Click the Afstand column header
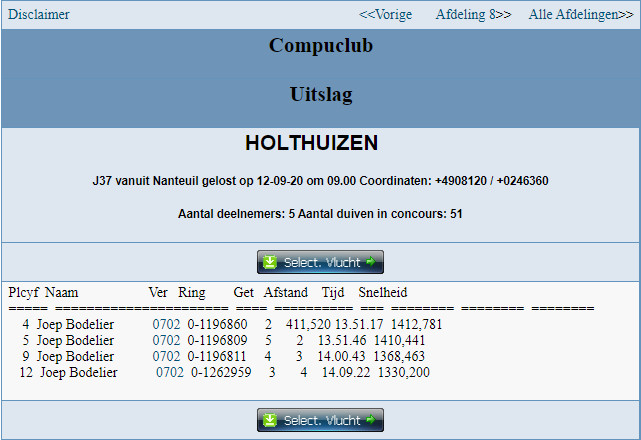This screenshot has height=440, width=641. tap(285, 292)
